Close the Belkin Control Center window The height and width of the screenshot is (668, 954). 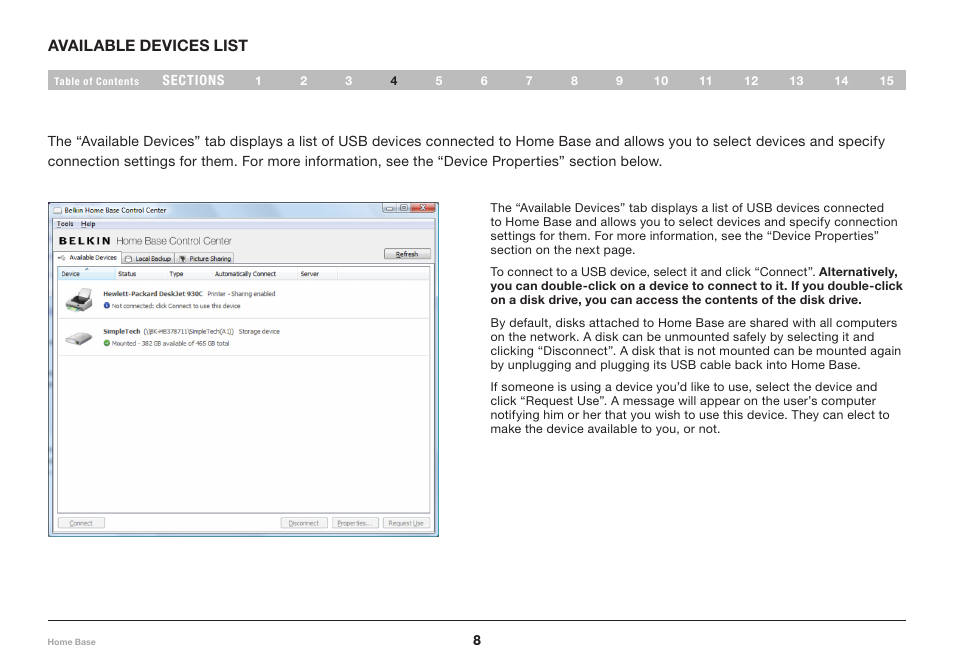pyautogui.click(x=423, y=208)
